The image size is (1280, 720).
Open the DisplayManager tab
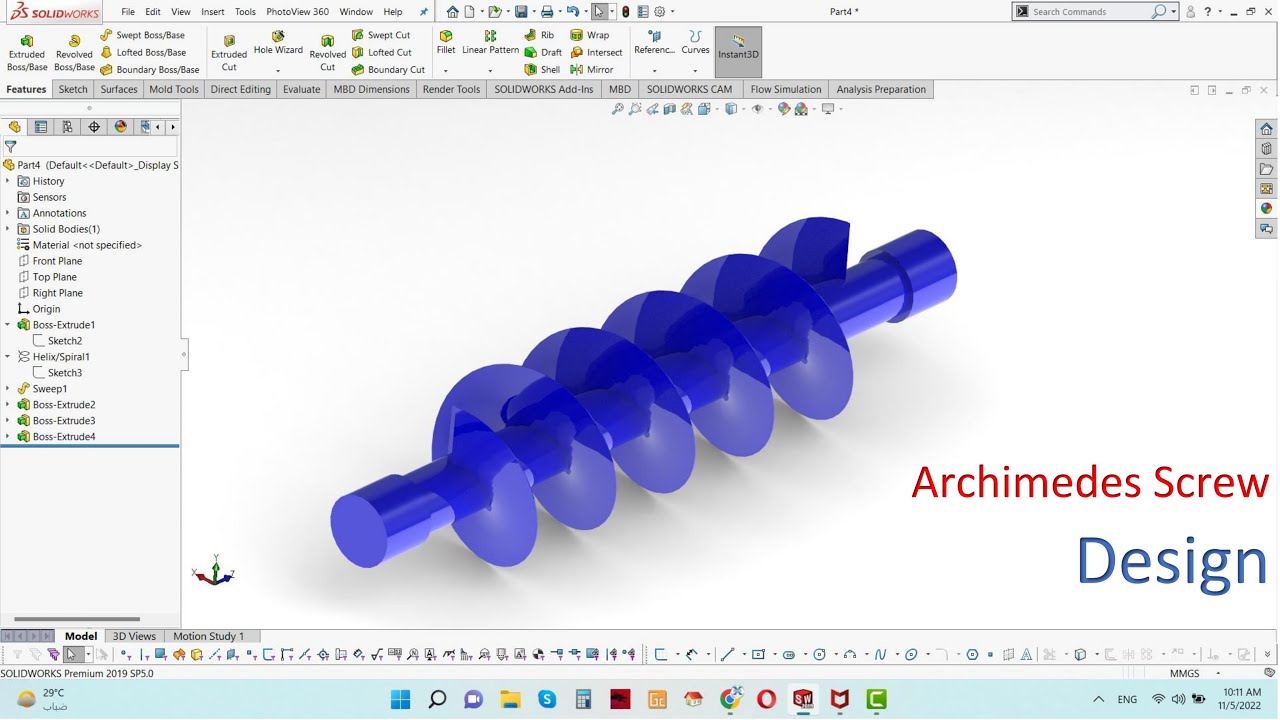(x=121, y=127)
